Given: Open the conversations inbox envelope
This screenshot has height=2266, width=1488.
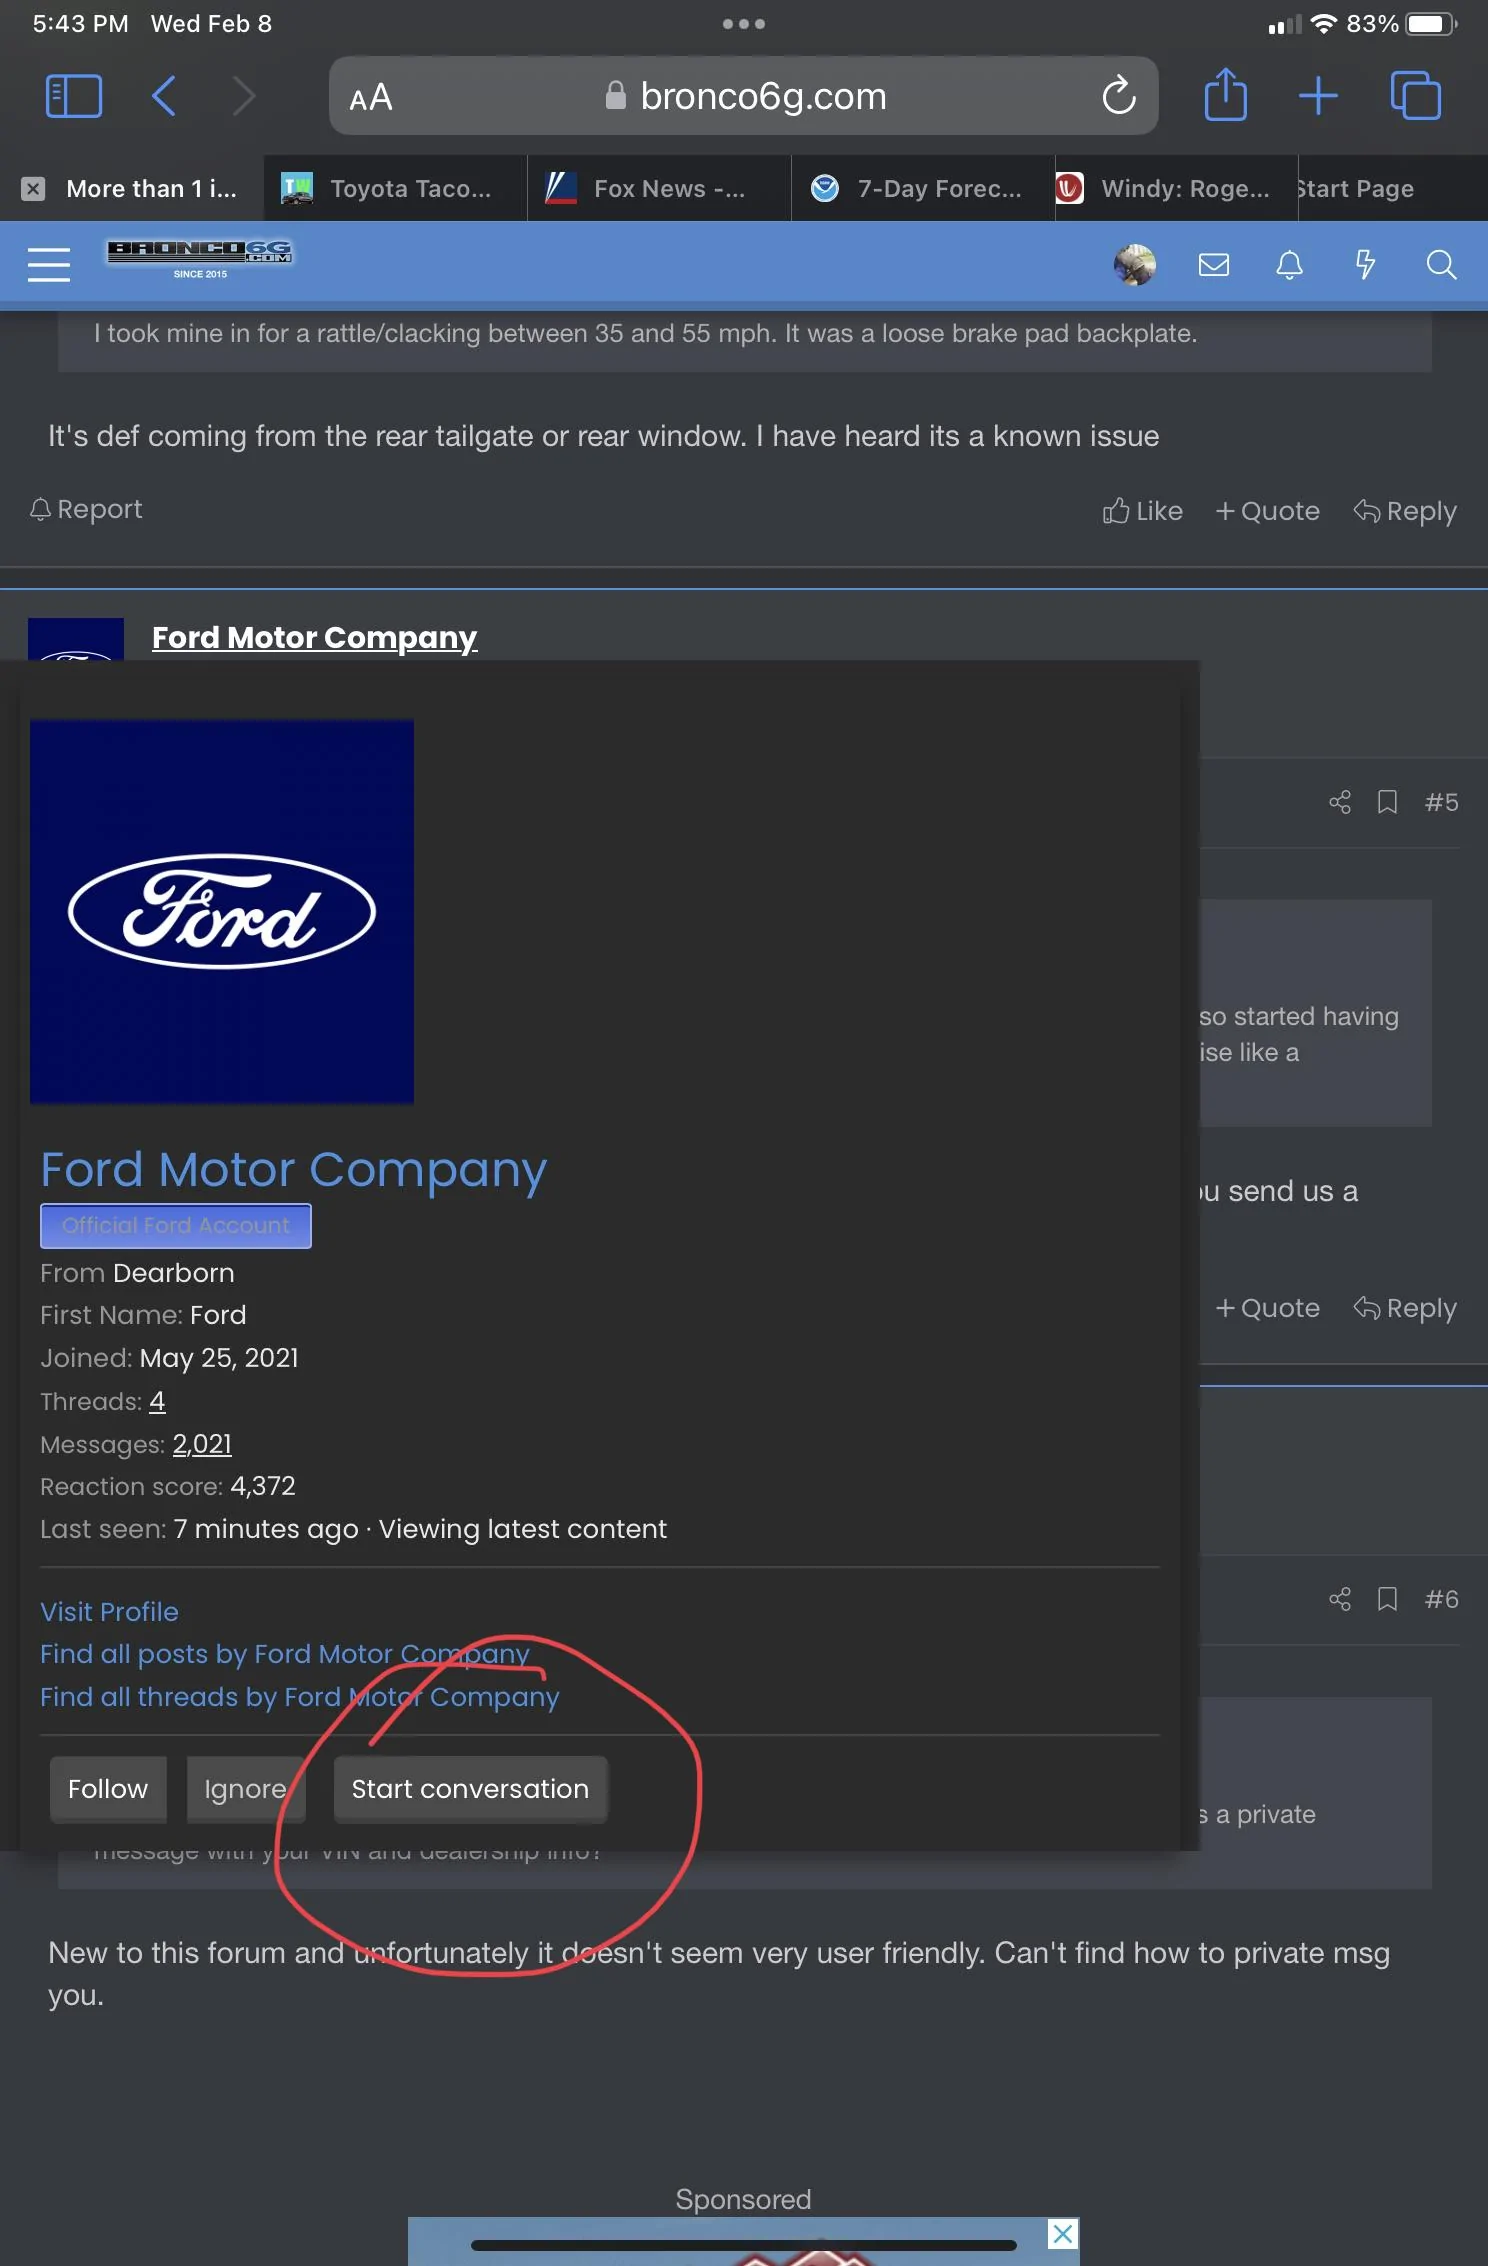Looking at the screenshot, I should [1213, 264].
